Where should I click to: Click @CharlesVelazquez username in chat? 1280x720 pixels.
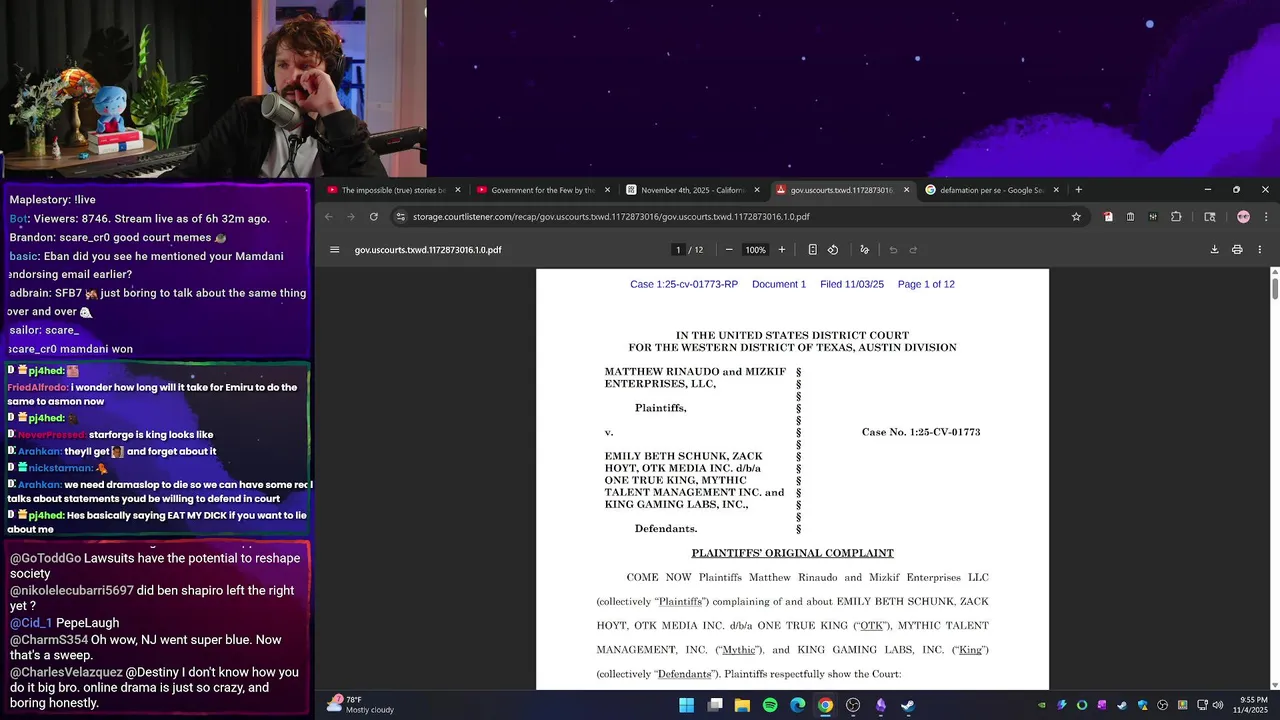66,673
